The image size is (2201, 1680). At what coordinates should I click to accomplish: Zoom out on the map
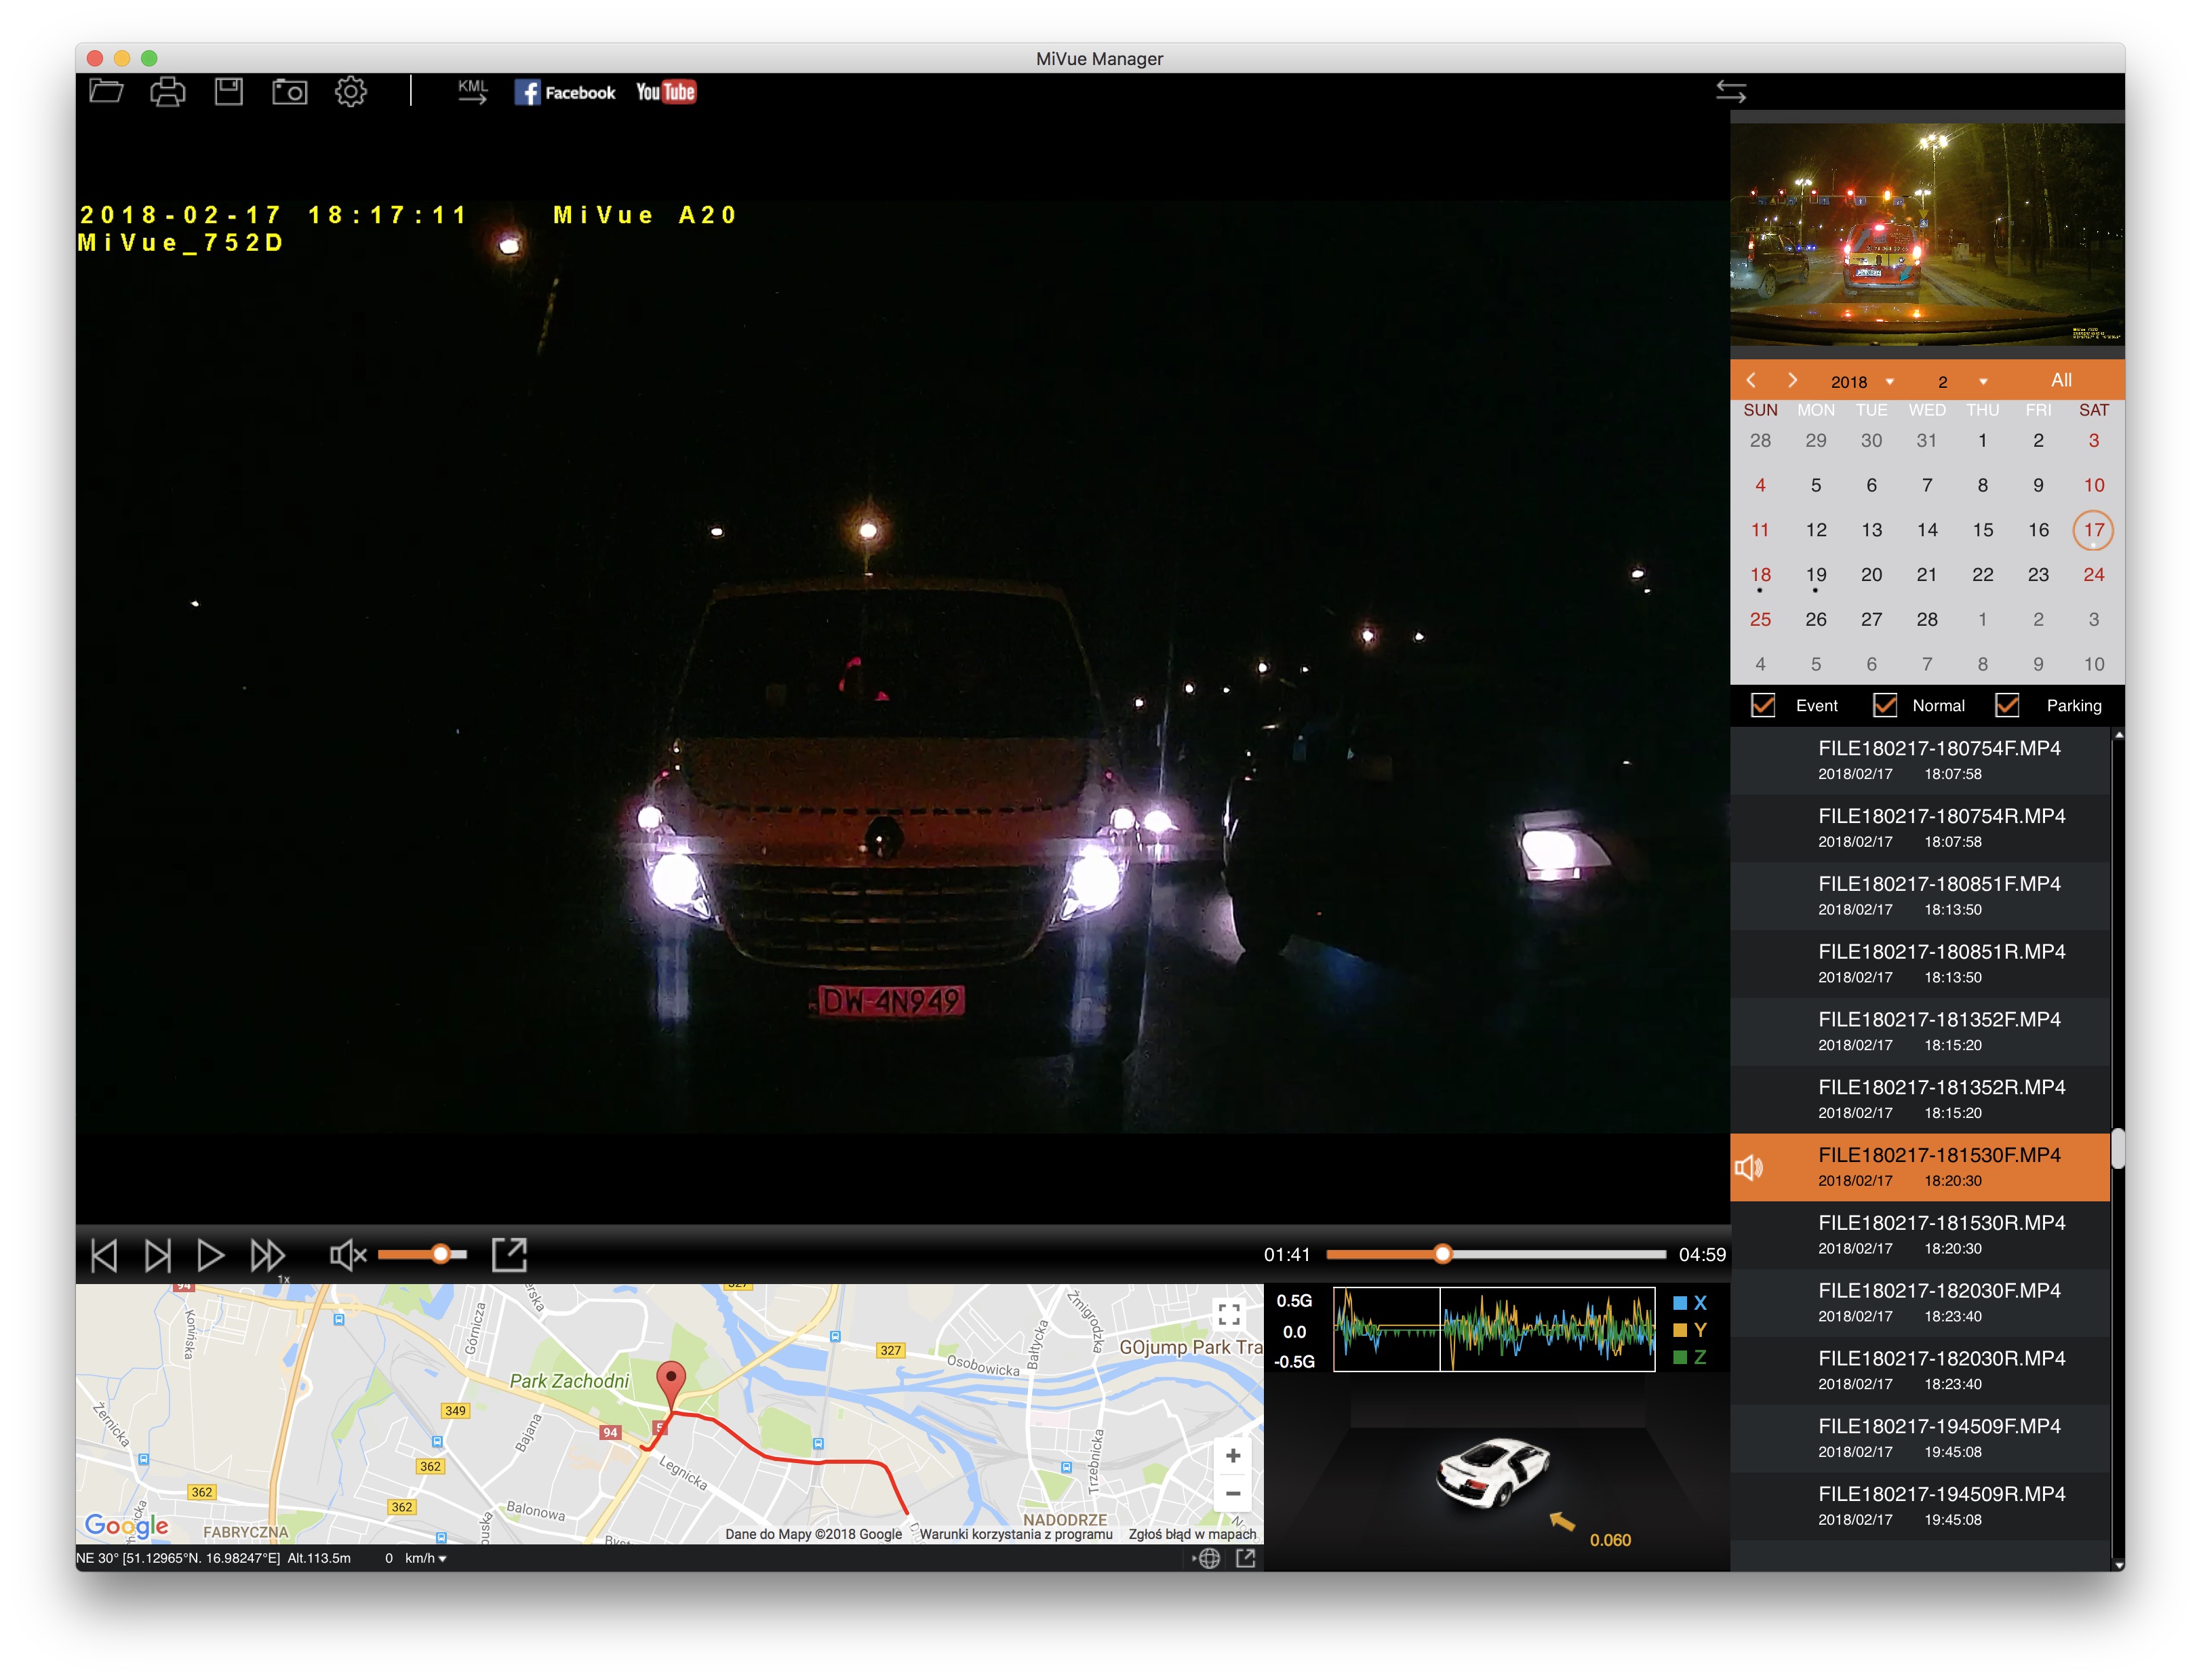click(1233, 1493)
